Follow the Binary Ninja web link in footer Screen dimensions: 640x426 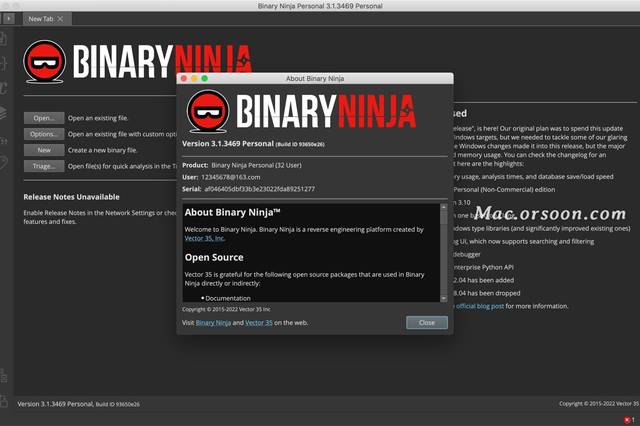pyautogui.click(x=213, y=322)
